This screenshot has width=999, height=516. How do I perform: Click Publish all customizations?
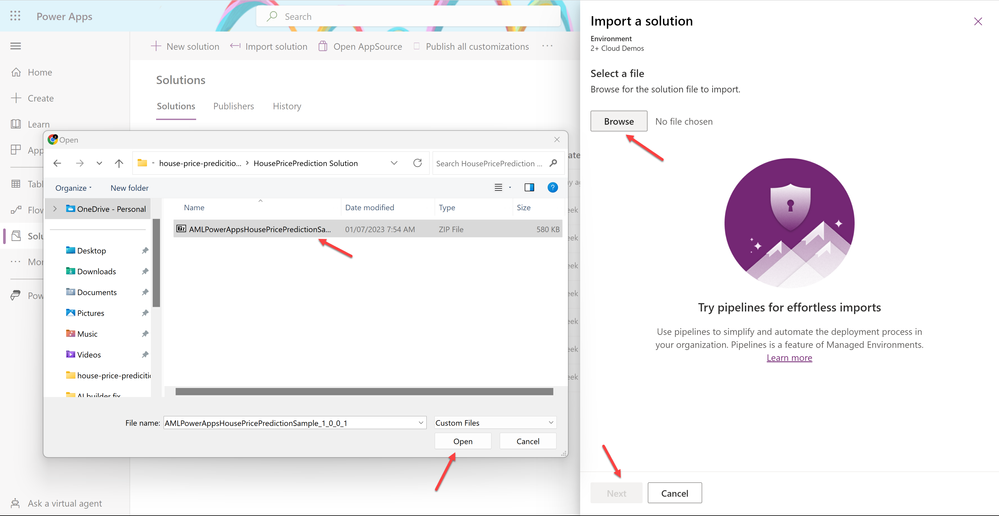point(471,47)
